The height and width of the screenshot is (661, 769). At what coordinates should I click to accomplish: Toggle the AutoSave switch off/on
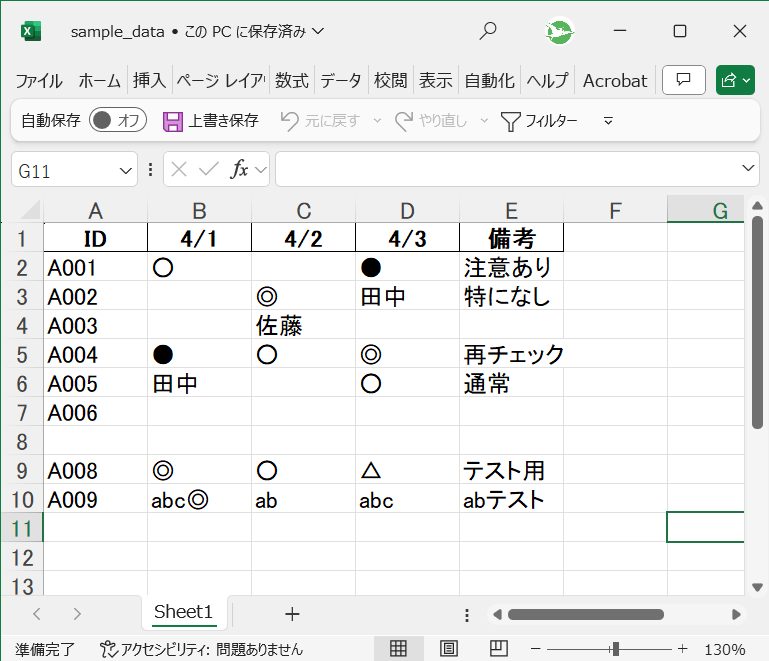(118, 120)
